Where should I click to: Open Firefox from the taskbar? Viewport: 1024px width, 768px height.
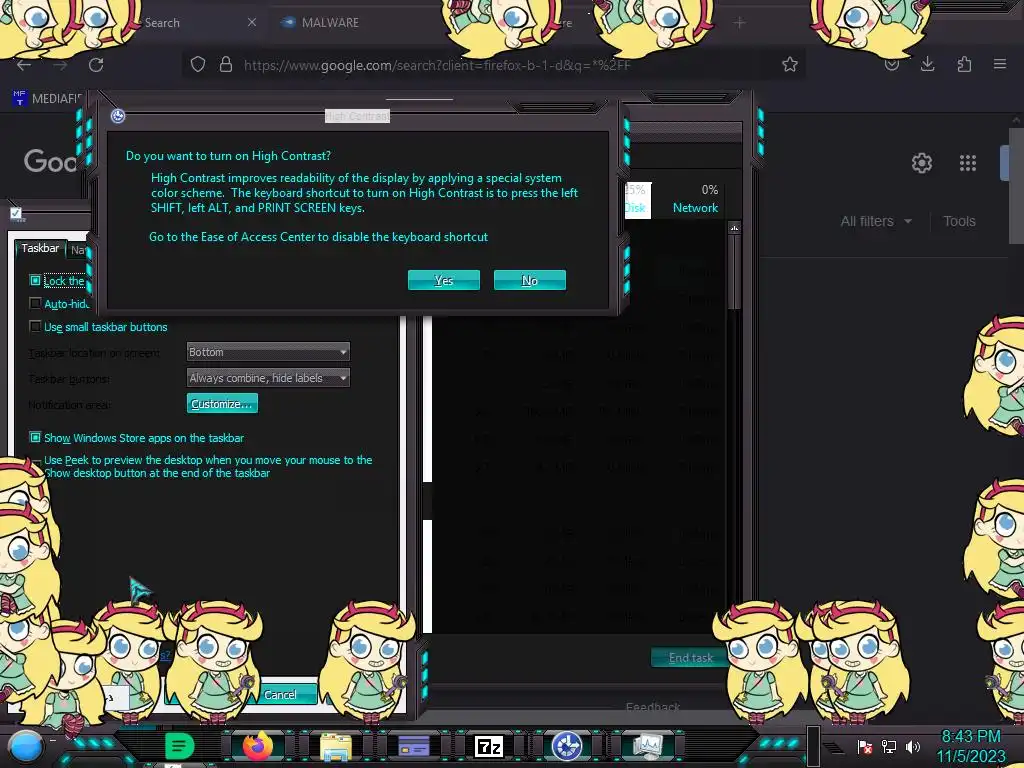tap(258, 746)
